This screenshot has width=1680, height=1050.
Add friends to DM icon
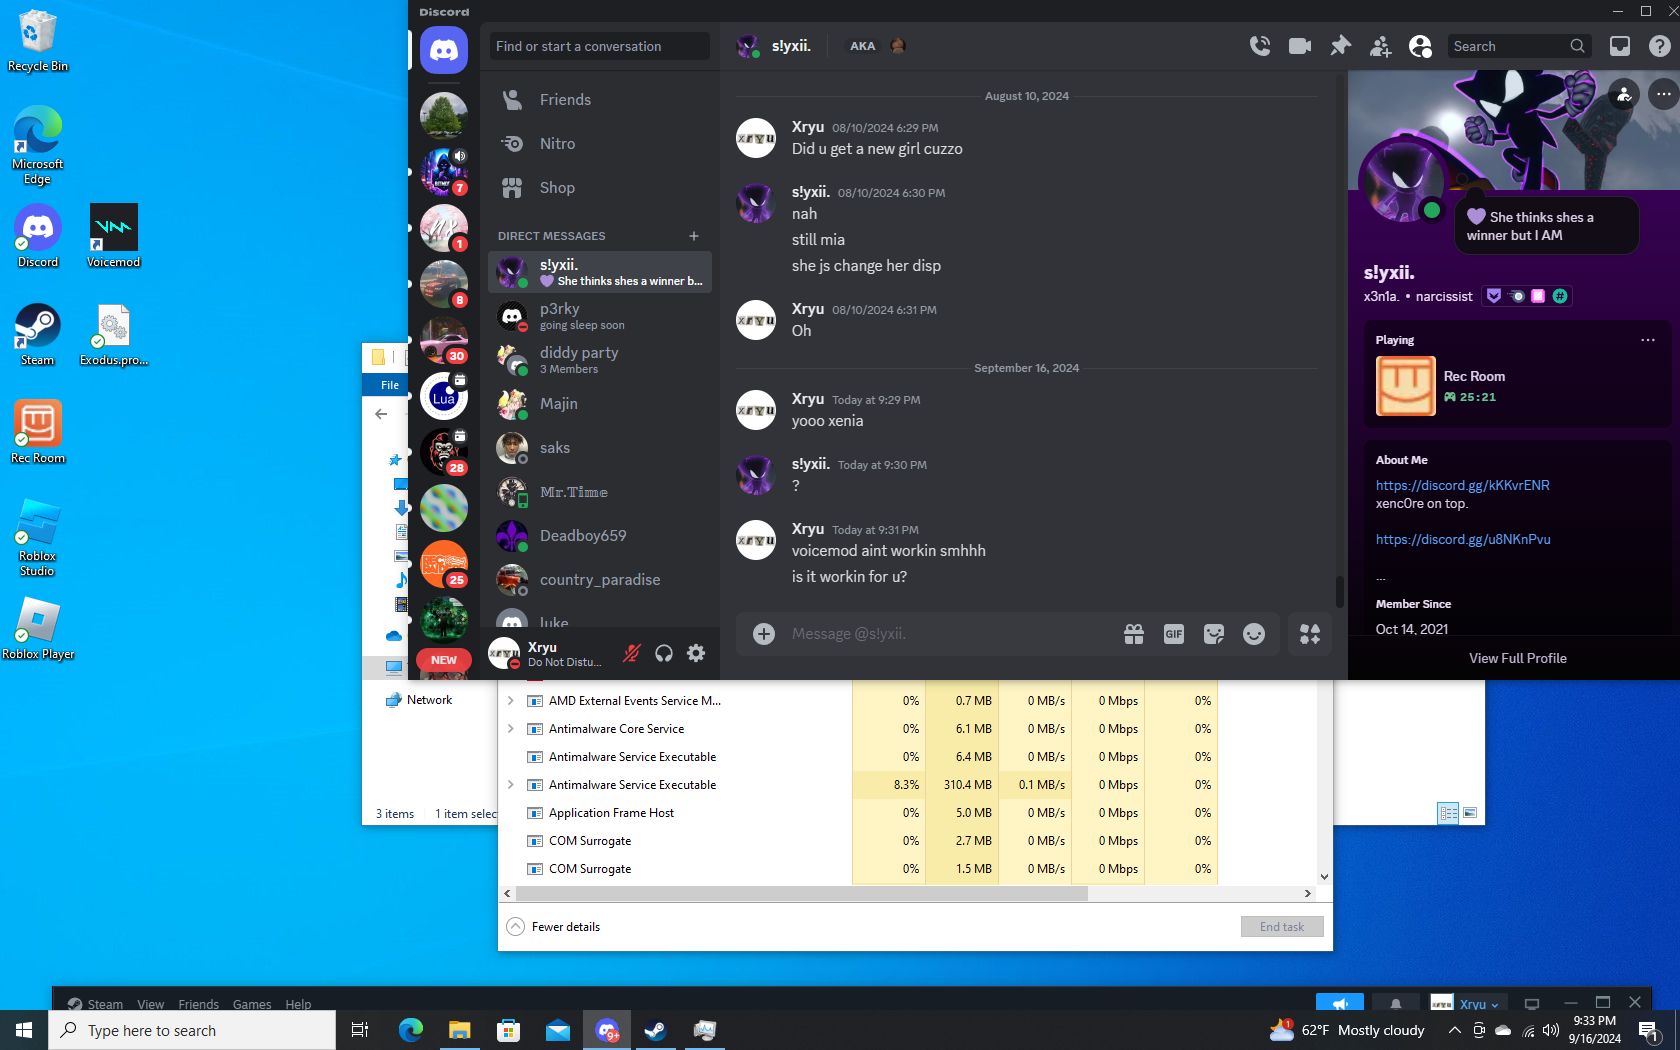pos(1380,46)
